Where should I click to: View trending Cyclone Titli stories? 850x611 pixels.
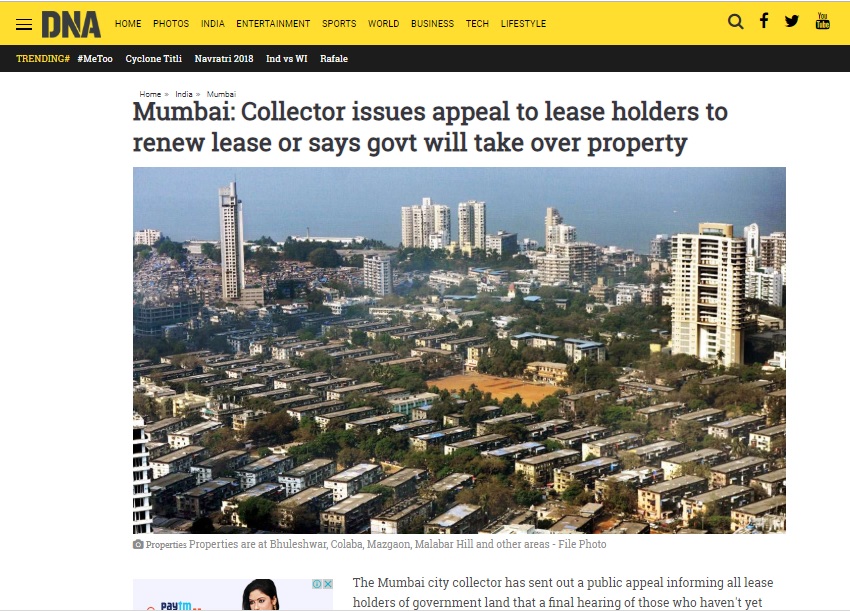click(153, 59)
